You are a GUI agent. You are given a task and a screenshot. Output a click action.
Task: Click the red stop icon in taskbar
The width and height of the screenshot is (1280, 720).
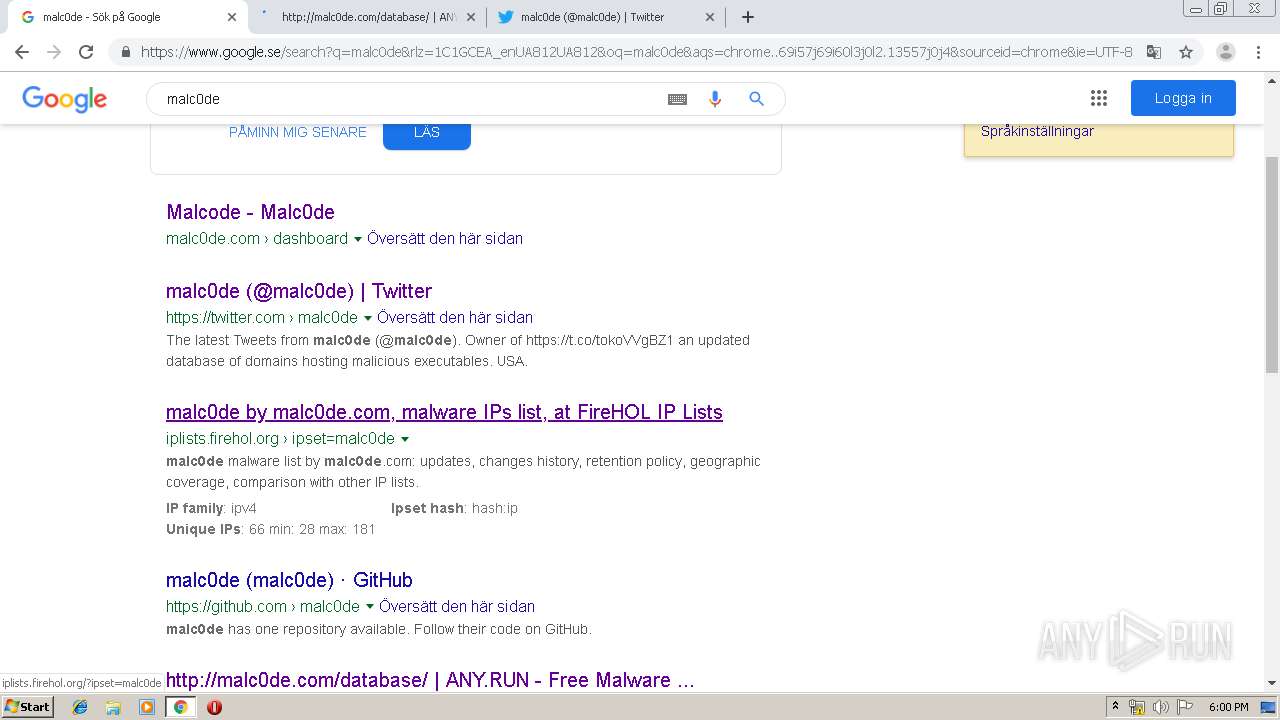coord(214,707)
